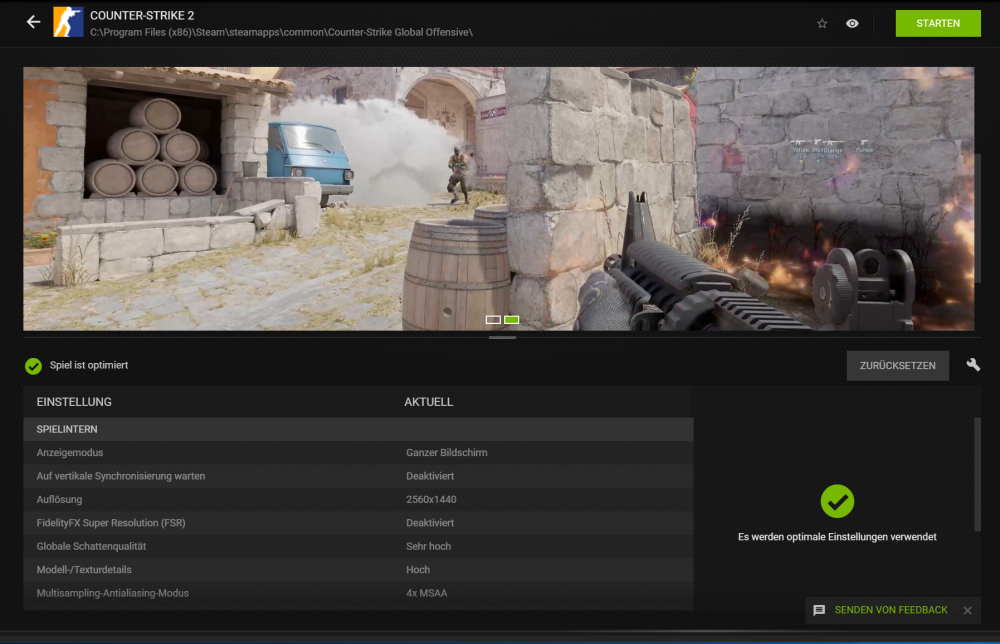1000x644 pixels.
Task: Click the green check beside 'Spiel ist optimiert'
Action: pos(33,366)
